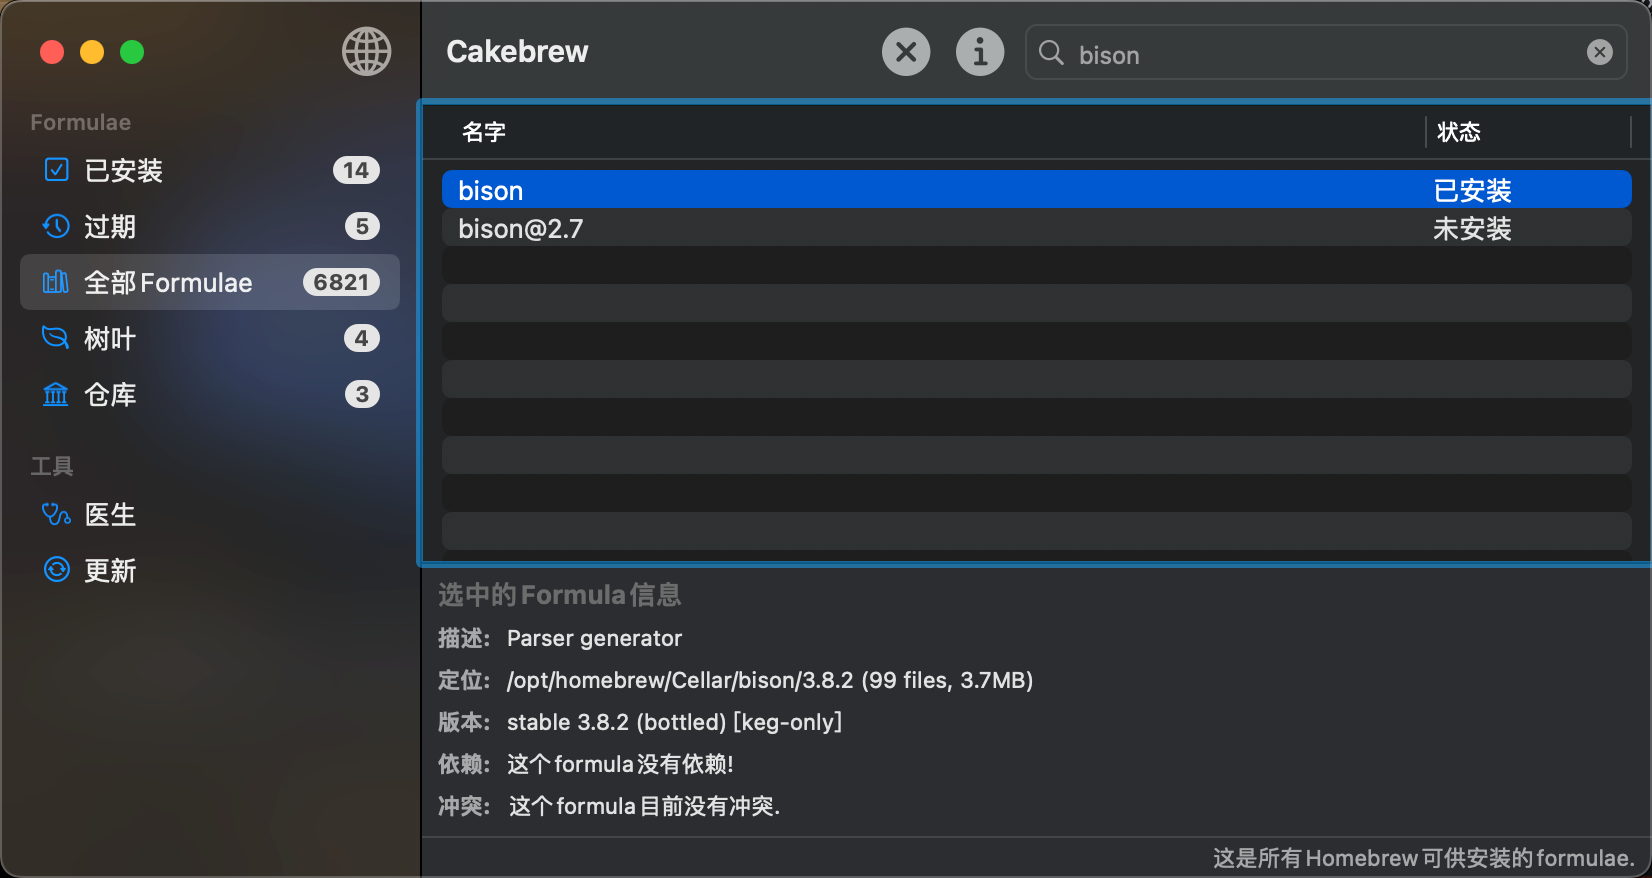Click the repository building icon

point(56,394)
